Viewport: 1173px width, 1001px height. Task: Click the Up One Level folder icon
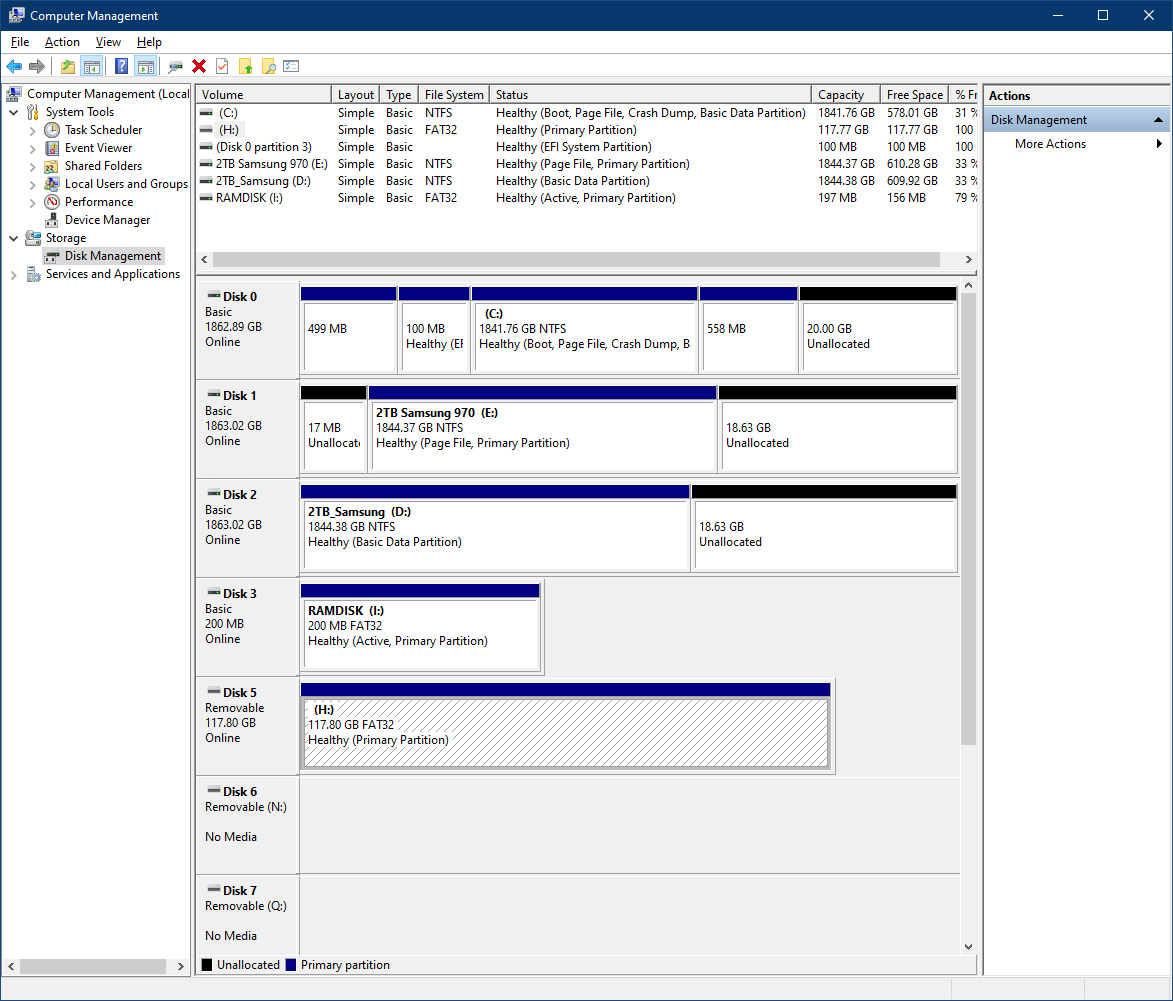pyautogui.click(x=67, y=66)
